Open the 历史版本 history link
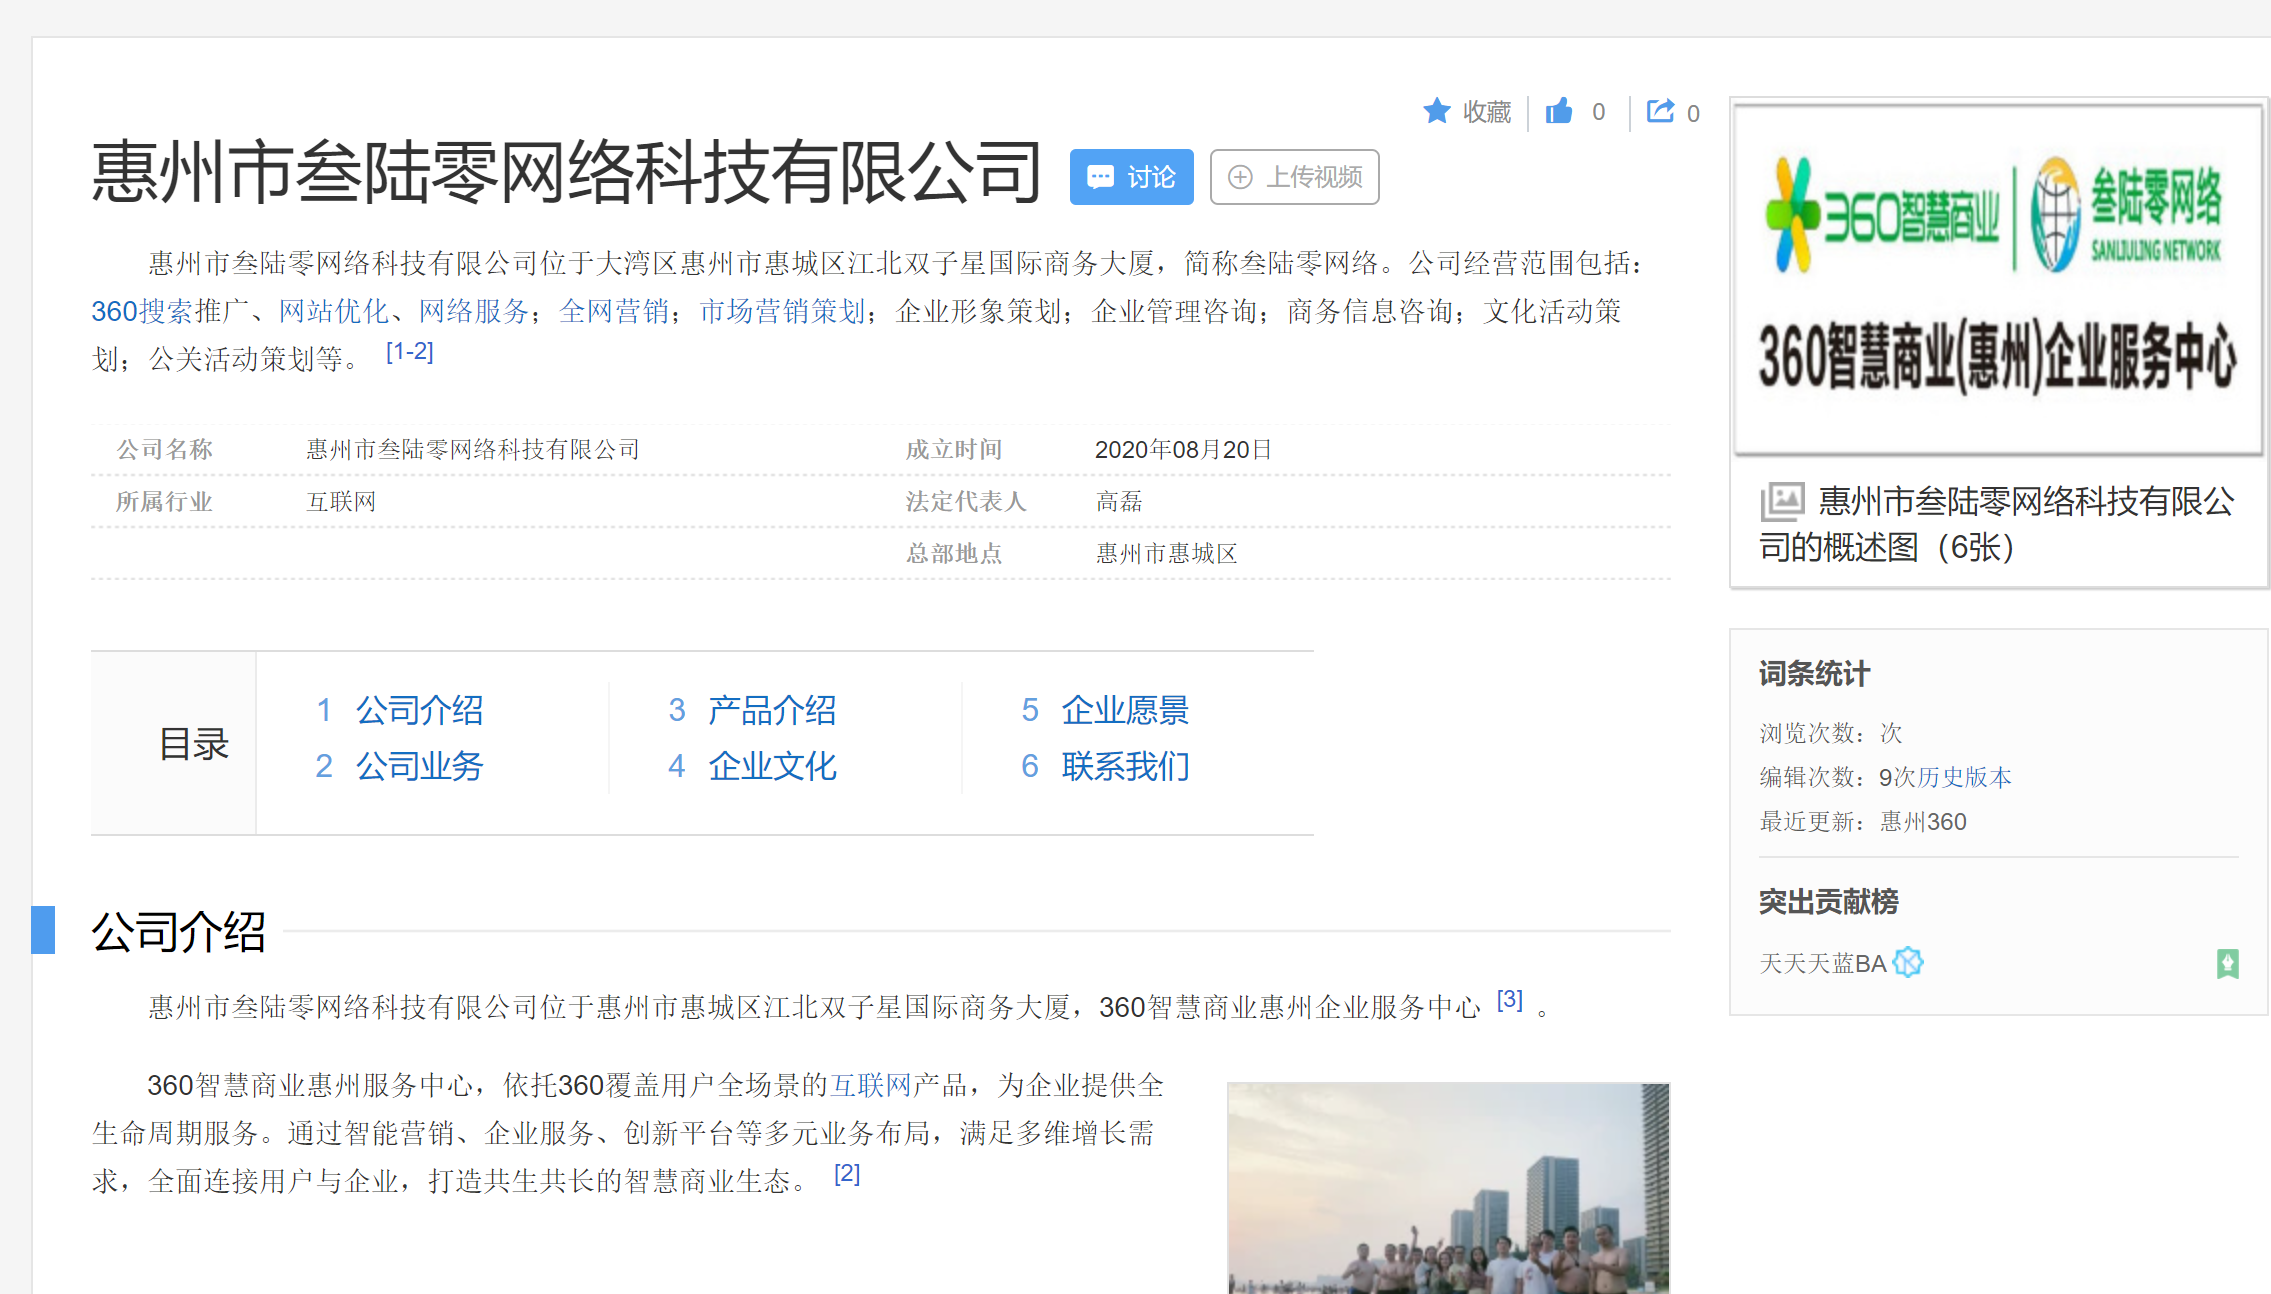This screenshot has width=2271, height=1294. tap(1964, 777)
